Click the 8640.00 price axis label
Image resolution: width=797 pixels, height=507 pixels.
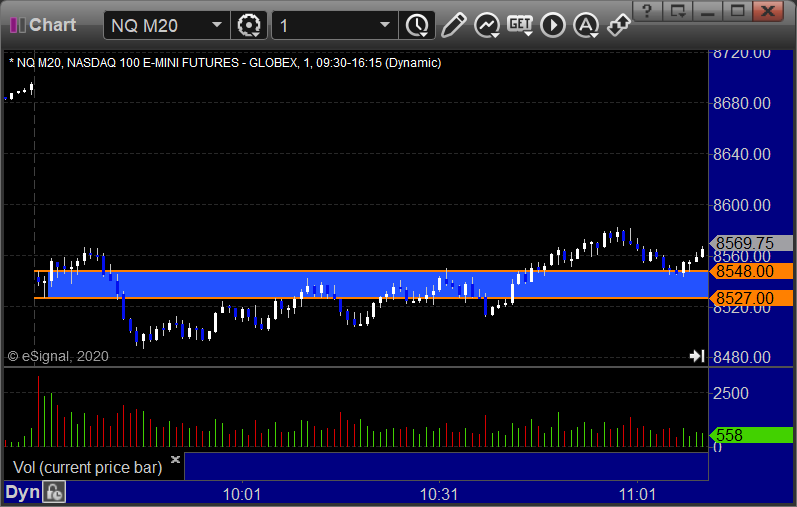(742, 154)
